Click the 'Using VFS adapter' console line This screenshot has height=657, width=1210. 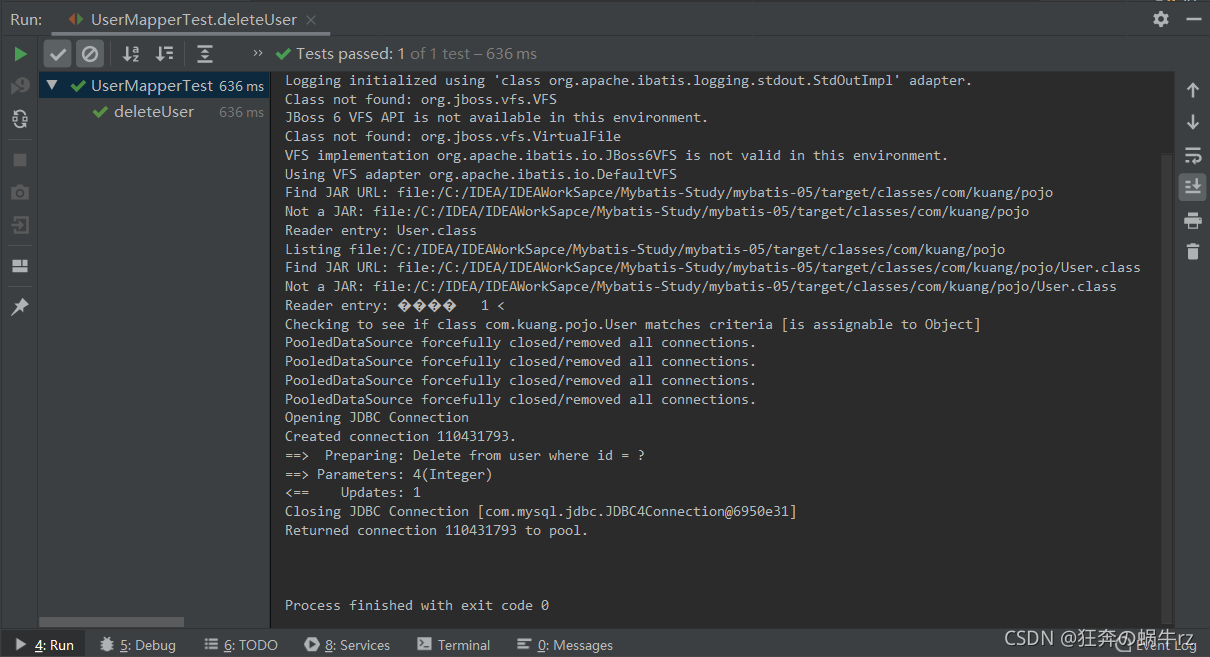(x=481, y=174)
